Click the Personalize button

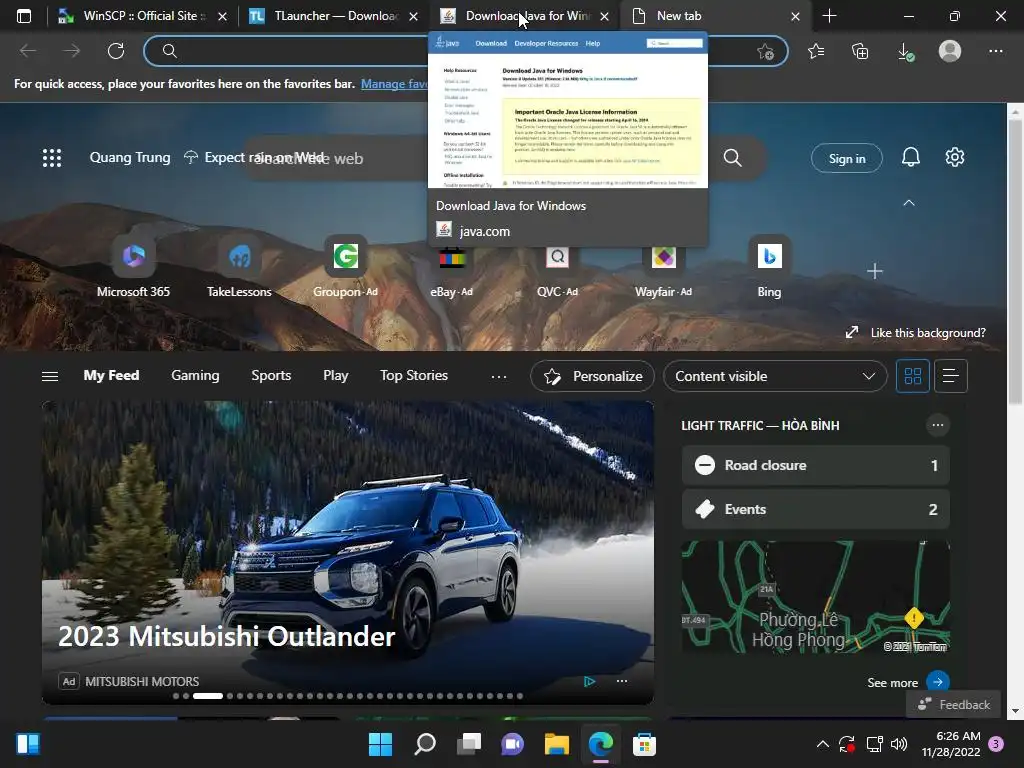click(592, 376)
